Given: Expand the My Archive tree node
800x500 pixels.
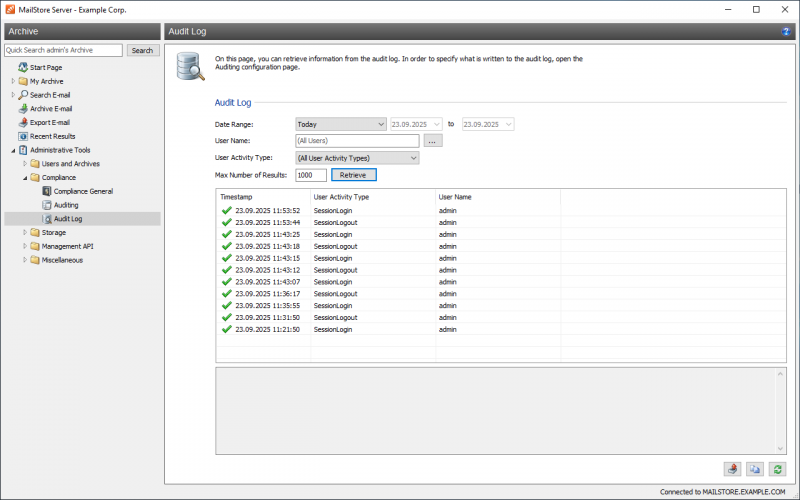Looking at the screenshot, I should click(13, 81).
